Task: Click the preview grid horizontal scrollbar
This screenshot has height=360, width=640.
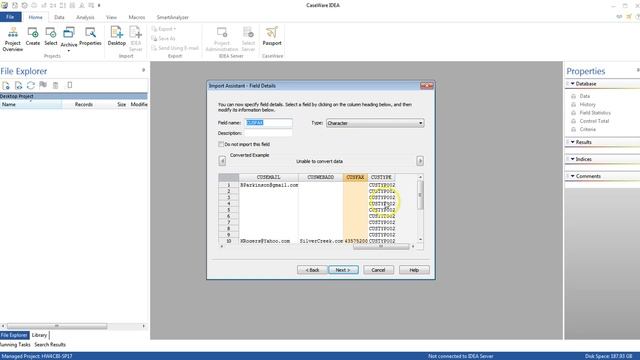Action: (381, 246)
